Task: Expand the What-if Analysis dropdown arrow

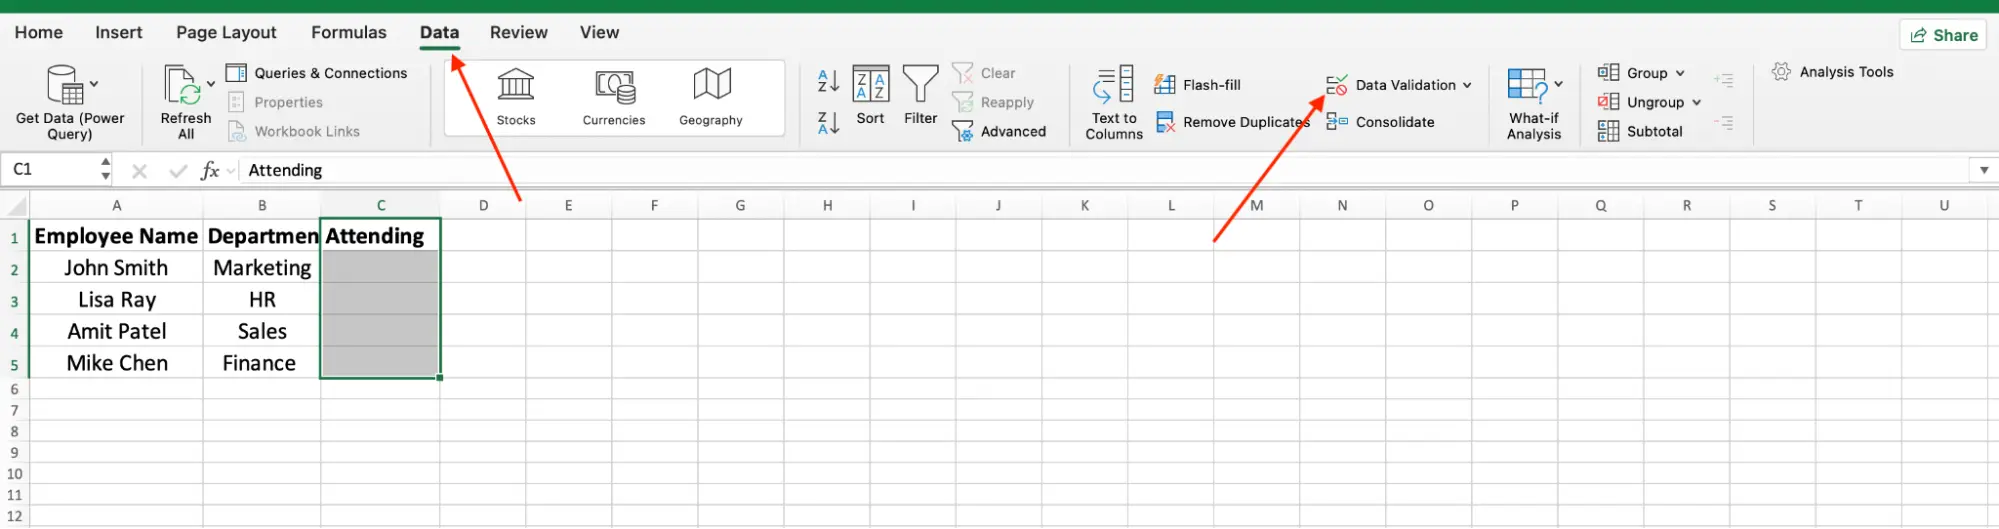Action: point(1558,84)
